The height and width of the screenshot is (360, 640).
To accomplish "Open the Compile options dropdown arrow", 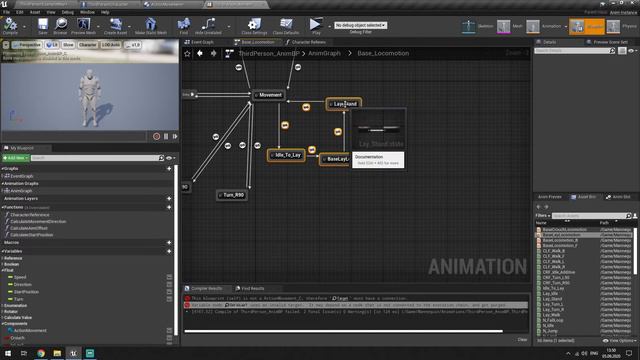I will (x=24, y=27).
